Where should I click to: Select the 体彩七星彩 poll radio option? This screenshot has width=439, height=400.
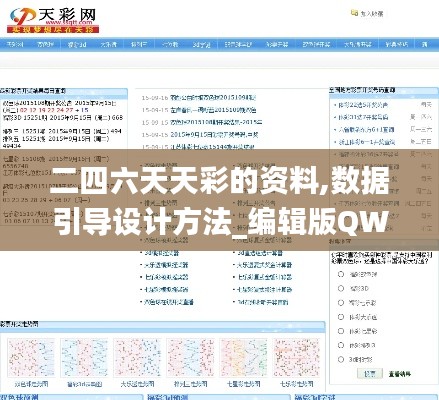[x=341, y=331]
